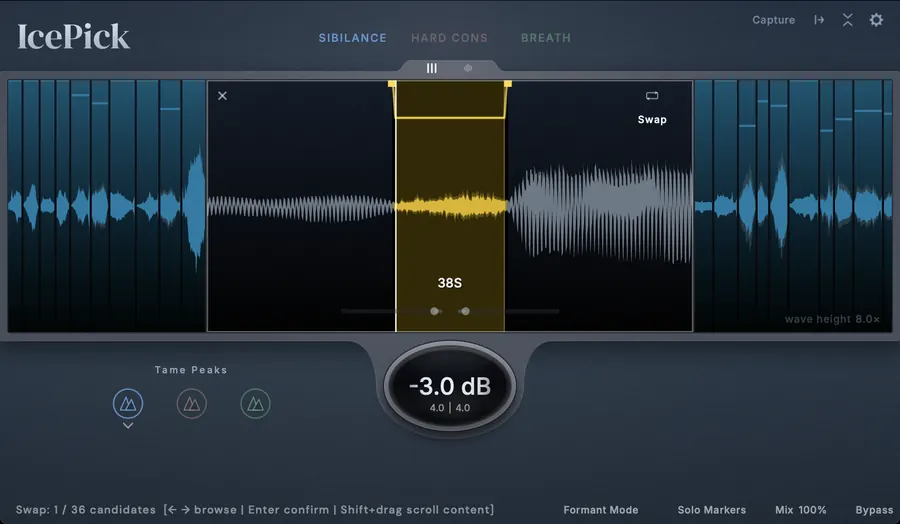The width and height of the screenshot is (900, 524).
Task: Select the second Tame Peaks mode icon
Action: pyautogui.click(x=192, y=403)
